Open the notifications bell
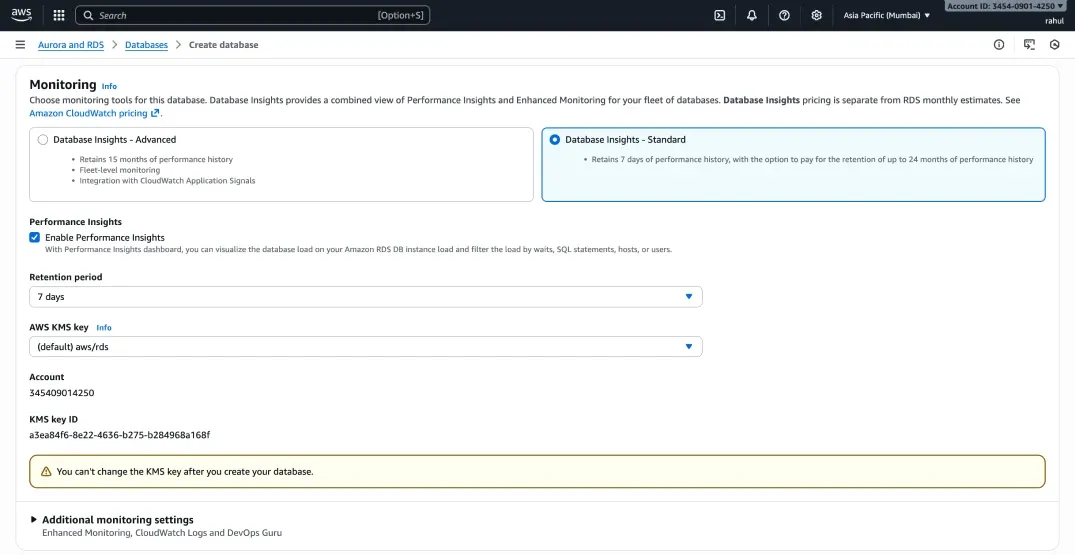Image resolution: width=1075 pixels, height=555 pixels. pos(752,15)
